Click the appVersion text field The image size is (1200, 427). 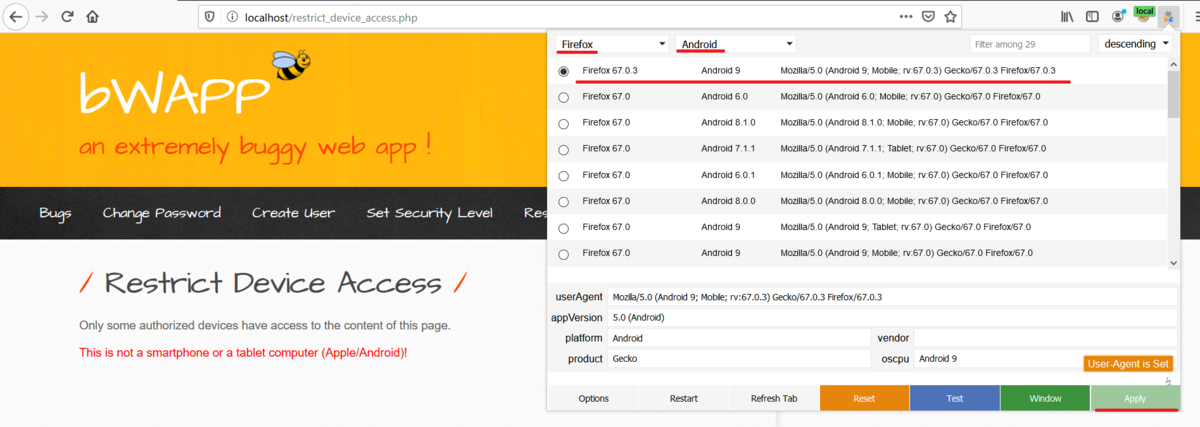coord(892,317)
